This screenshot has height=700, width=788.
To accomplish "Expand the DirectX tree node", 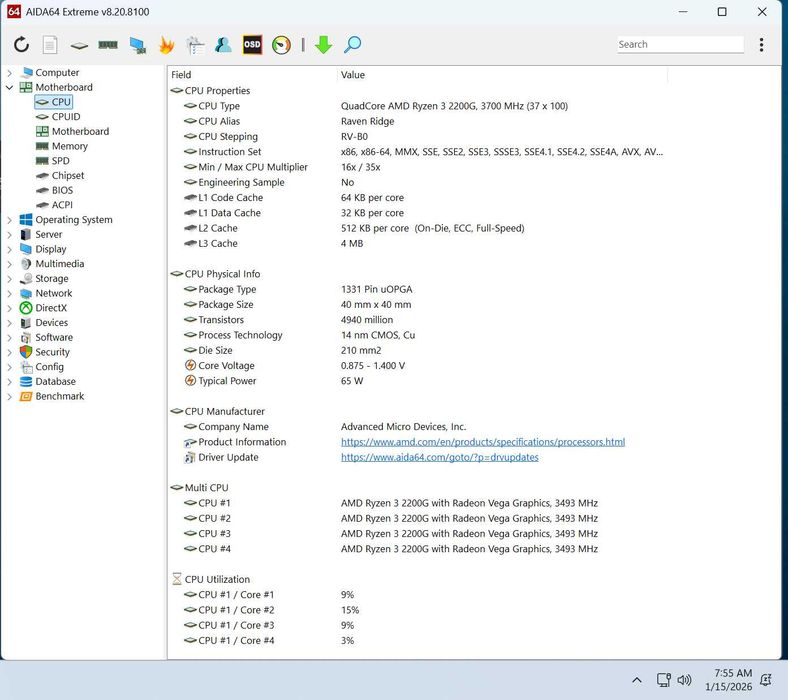I will coord(9,308).
